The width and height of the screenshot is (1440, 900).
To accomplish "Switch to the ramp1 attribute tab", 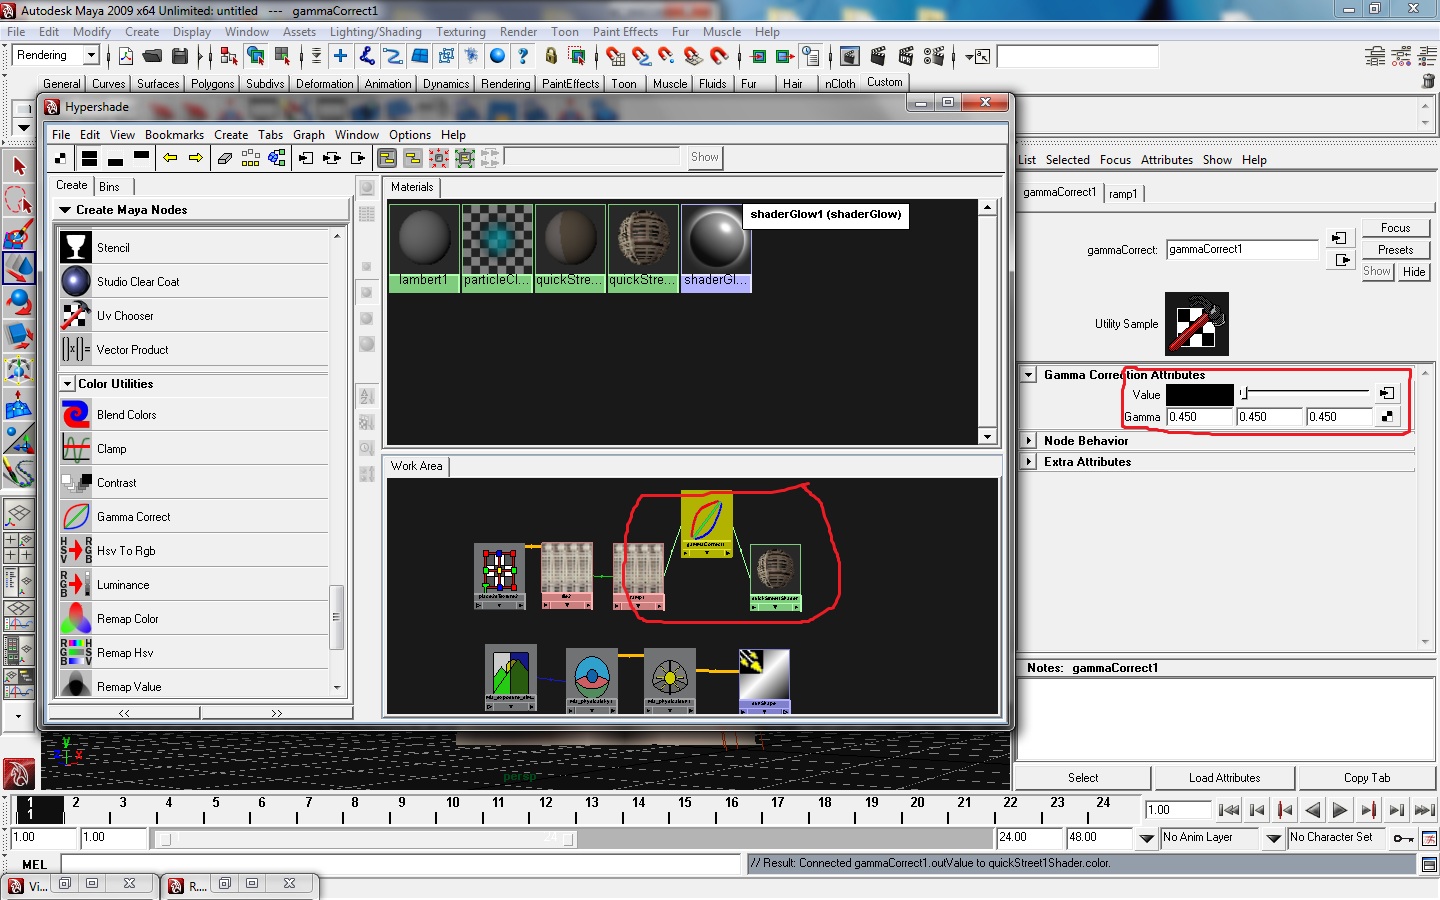I will tap(1123, 194).
